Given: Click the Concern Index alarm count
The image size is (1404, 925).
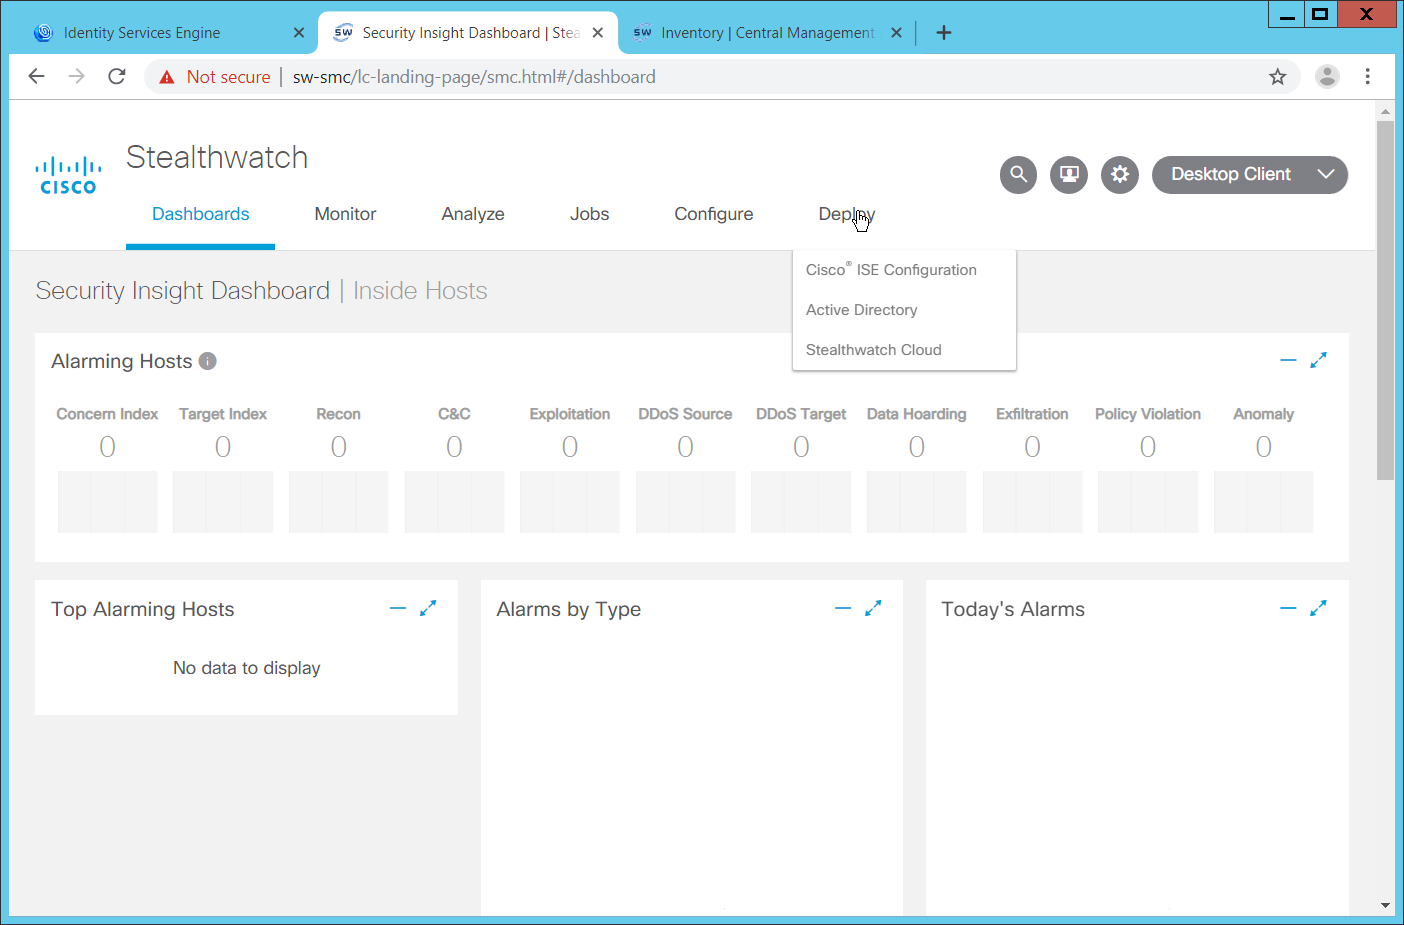Looking at the screenshot, I should coord(107,447).
